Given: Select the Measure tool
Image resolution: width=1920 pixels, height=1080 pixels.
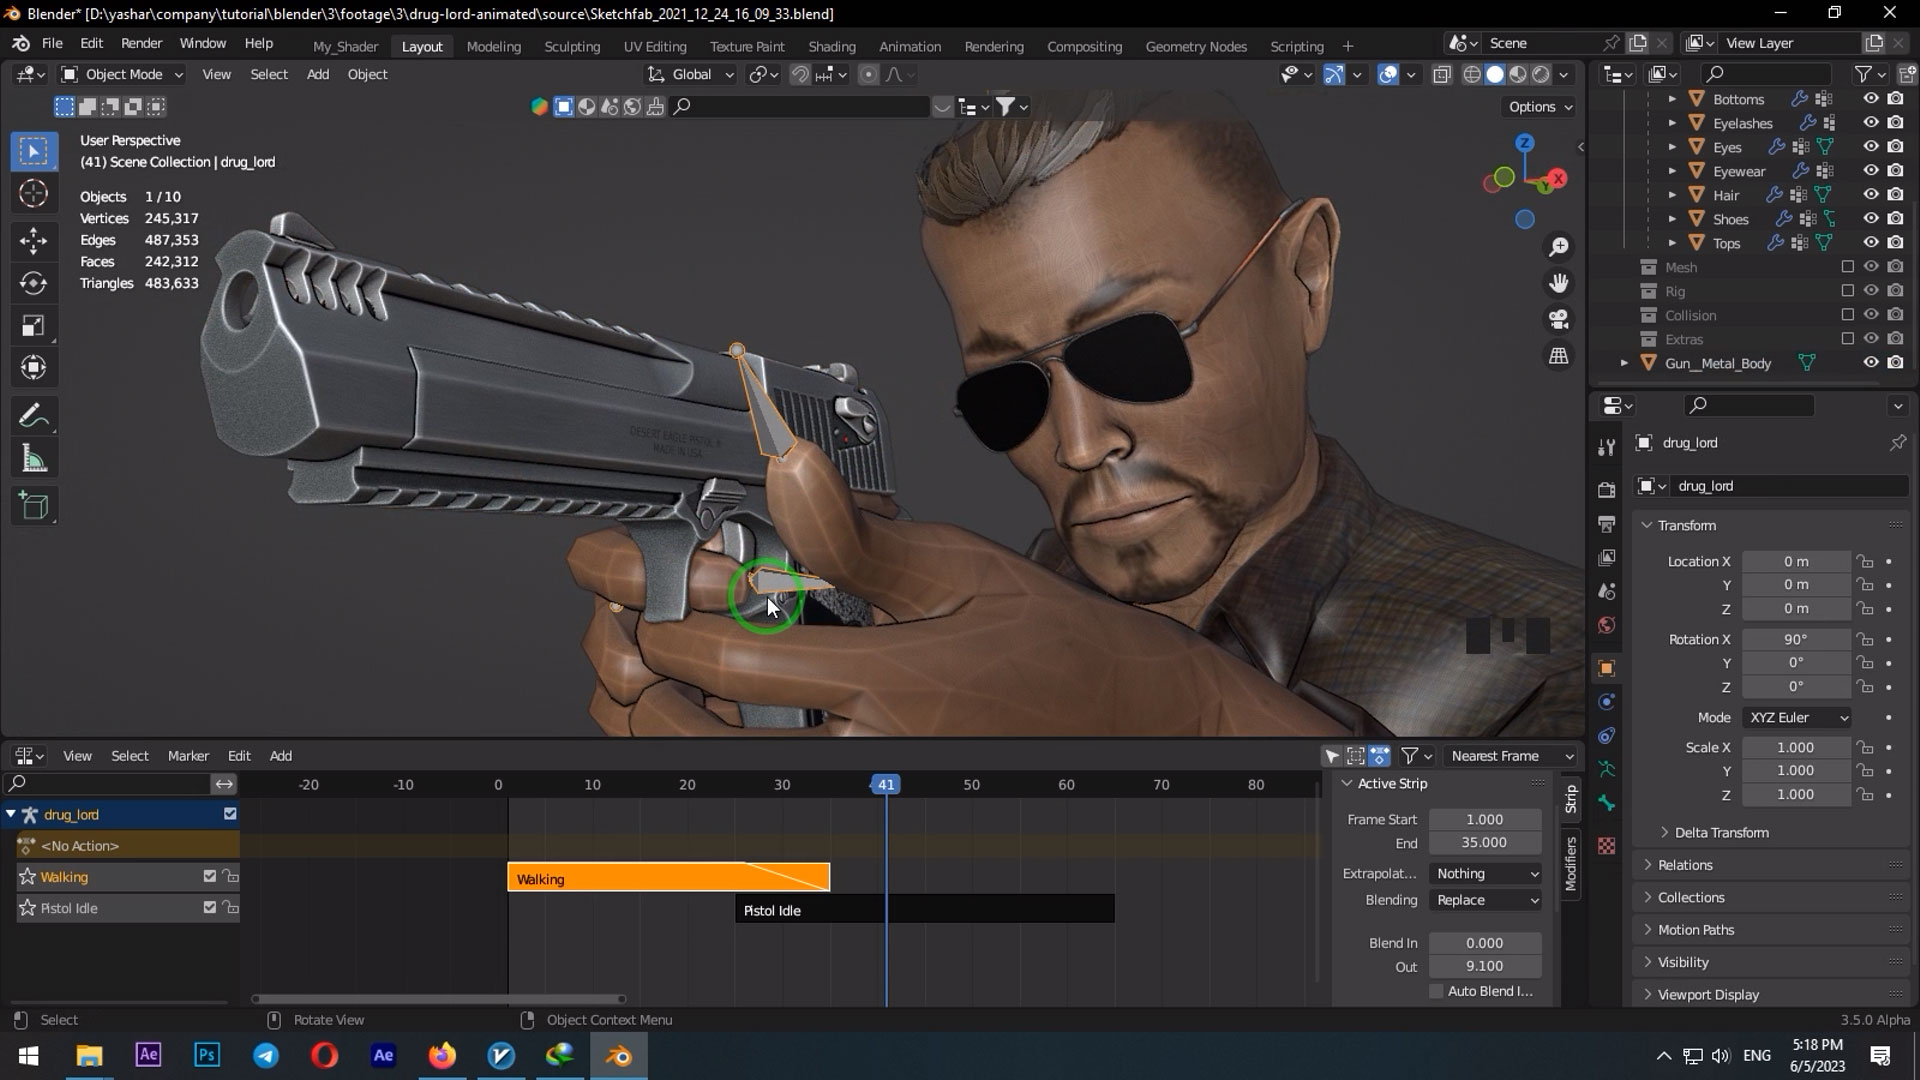Looking at the screenshot, I should pos(33,457).
